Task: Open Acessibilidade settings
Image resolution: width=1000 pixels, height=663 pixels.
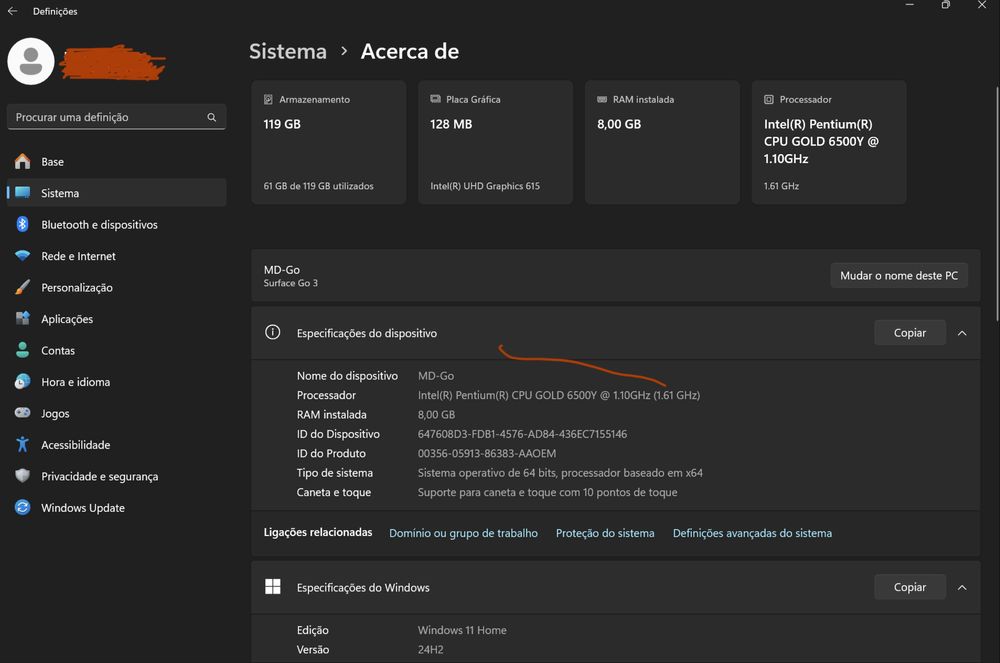Action: (117, 444)
